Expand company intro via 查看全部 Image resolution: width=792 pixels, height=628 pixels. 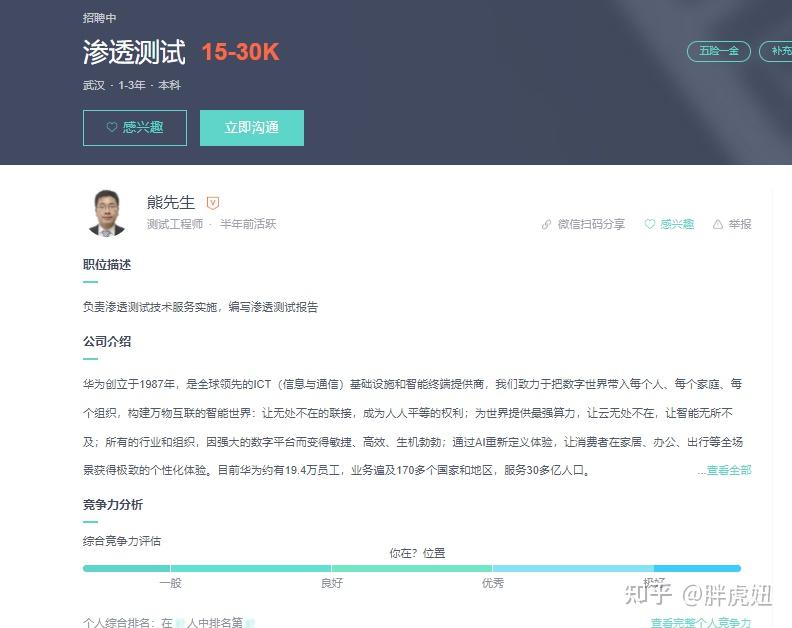point(729,470)
